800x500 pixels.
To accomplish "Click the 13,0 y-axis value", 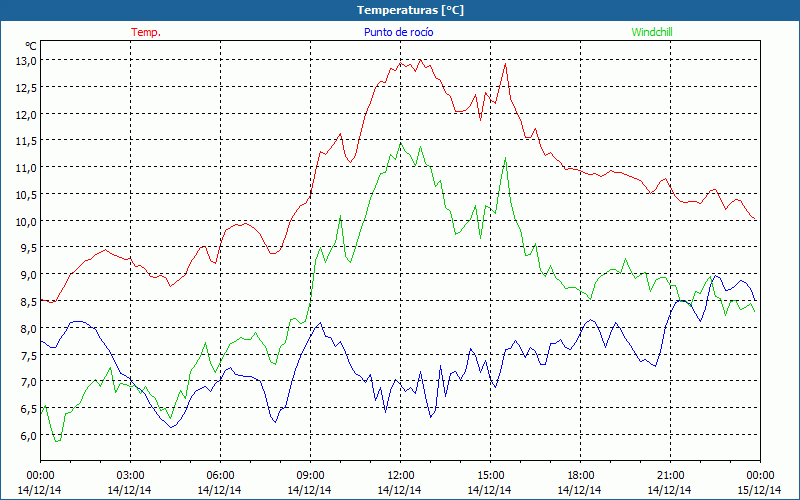I will pos(27,61).
